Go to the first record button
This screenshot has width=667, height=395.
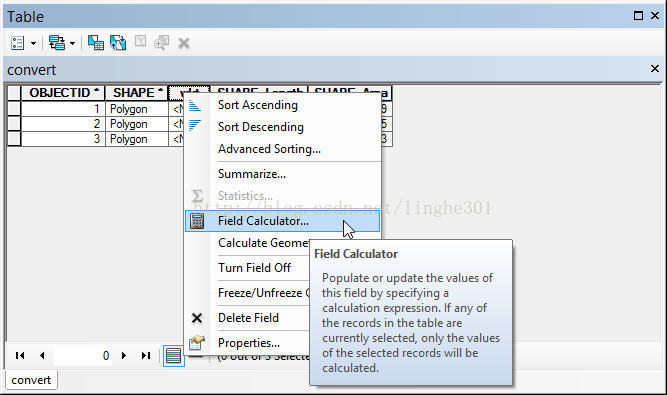click(x=20, y=355)
